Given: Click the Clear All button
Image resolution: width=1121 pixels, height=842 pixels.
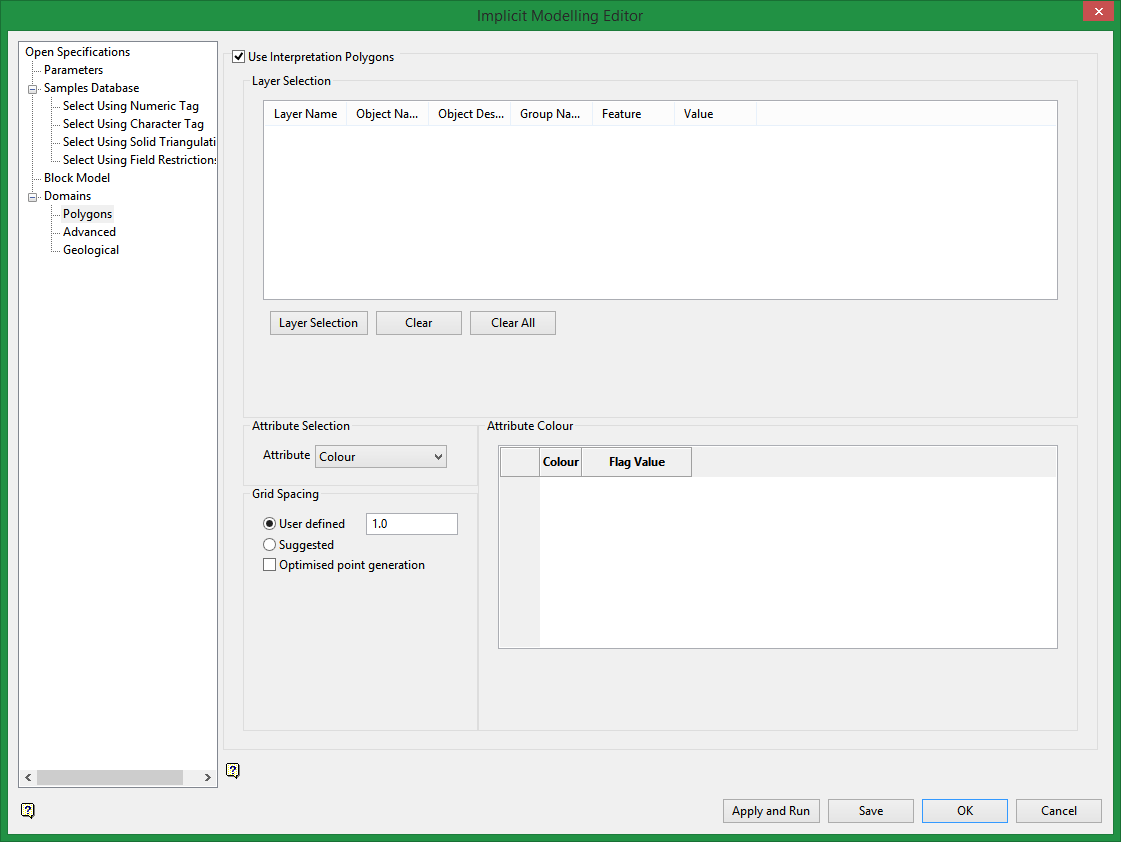Looking at the screenshot, I should pos(513,323).
